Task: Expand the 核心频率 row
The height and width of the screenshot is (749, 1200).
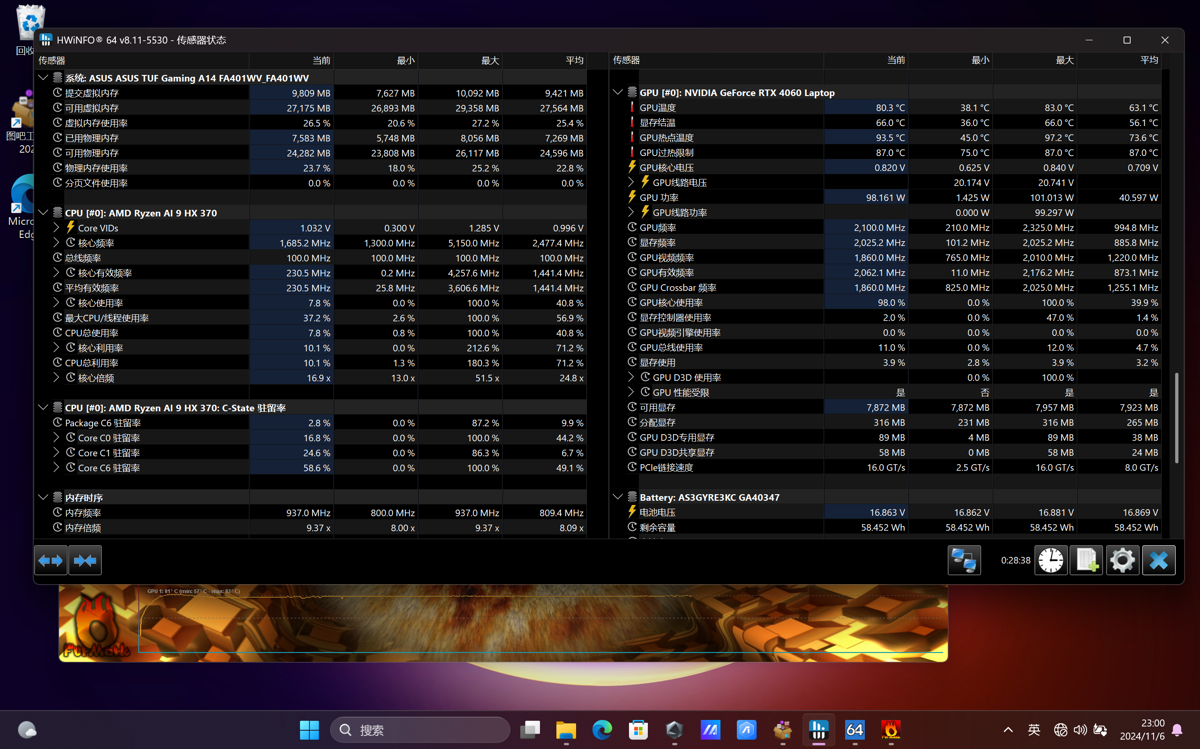Action: [x=57, y=243]
